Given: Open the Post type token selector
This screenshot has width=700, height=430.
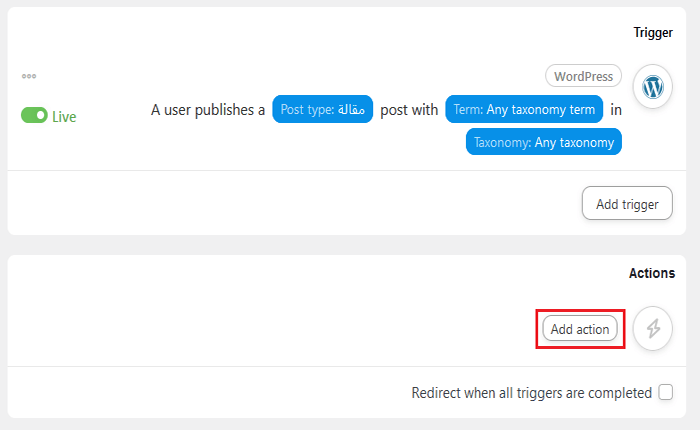Looking at the screenshot, I should coord(322,110).
